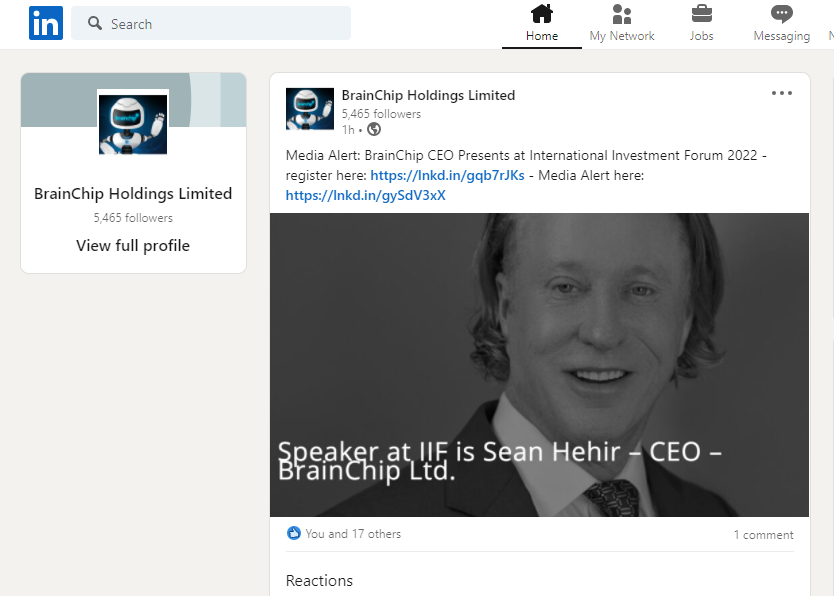Image resolution: width=834 pixels, height=596 pixels.
Task: Open link https://lnkd.in/gySdV3xX
Action: [365, 196]
